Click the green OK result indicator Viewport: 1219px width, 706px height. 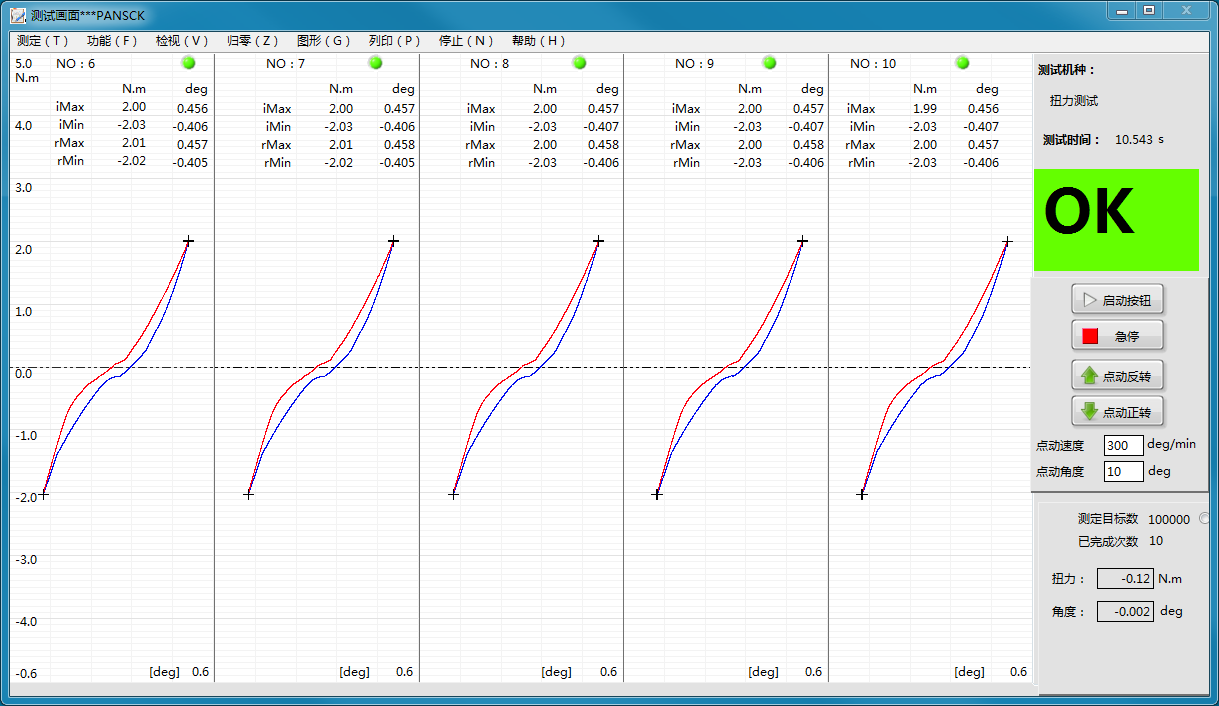point(1116,220)
